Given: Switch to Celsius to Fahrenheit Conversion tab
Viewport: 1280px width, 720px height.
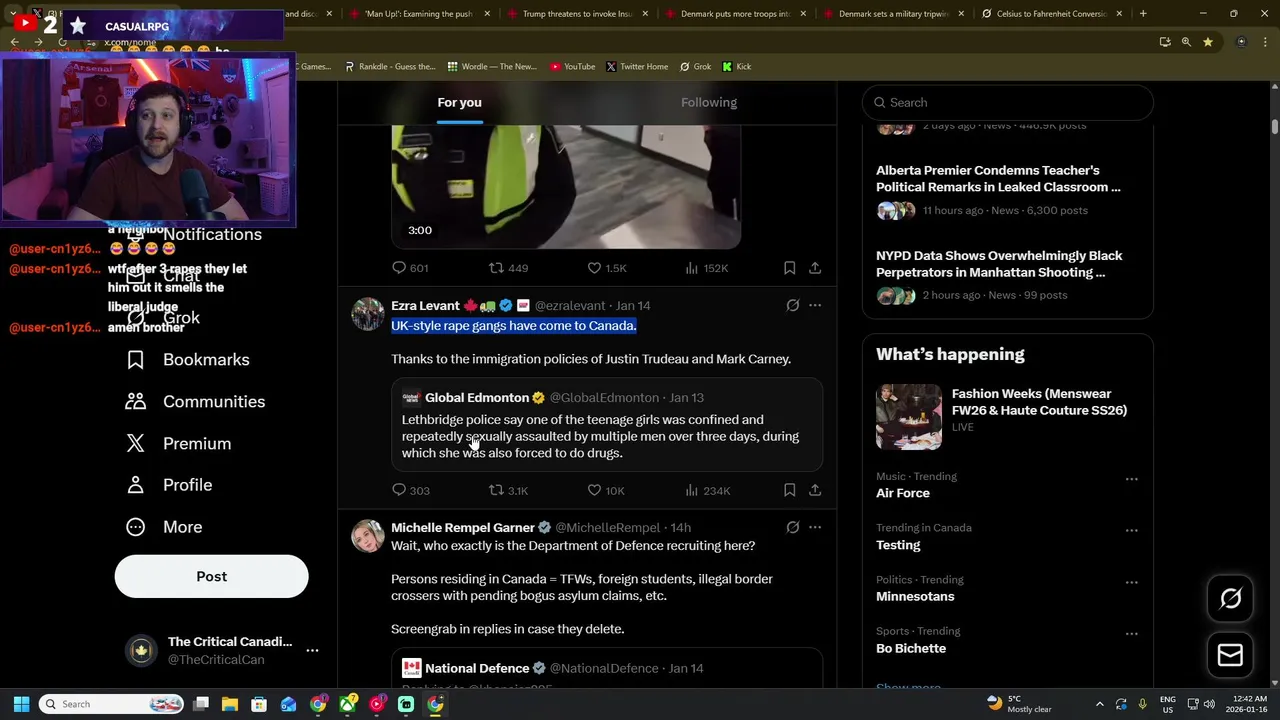Looking at the screenshot, I should tap(1050, 14).
